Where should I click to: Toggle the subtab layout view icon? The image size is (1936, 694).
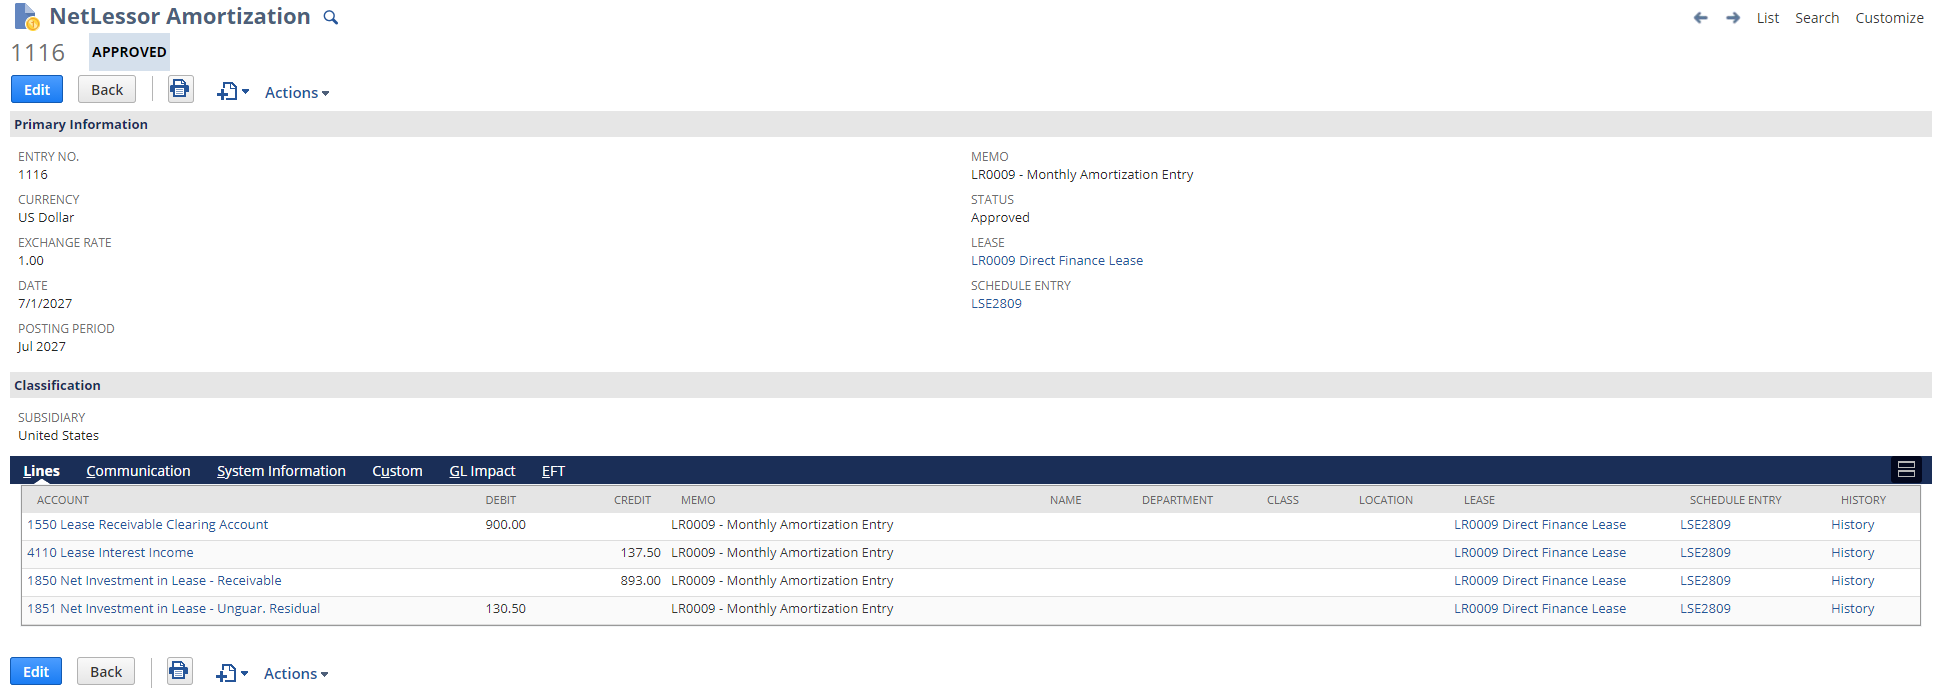[x=1906, y=470]
